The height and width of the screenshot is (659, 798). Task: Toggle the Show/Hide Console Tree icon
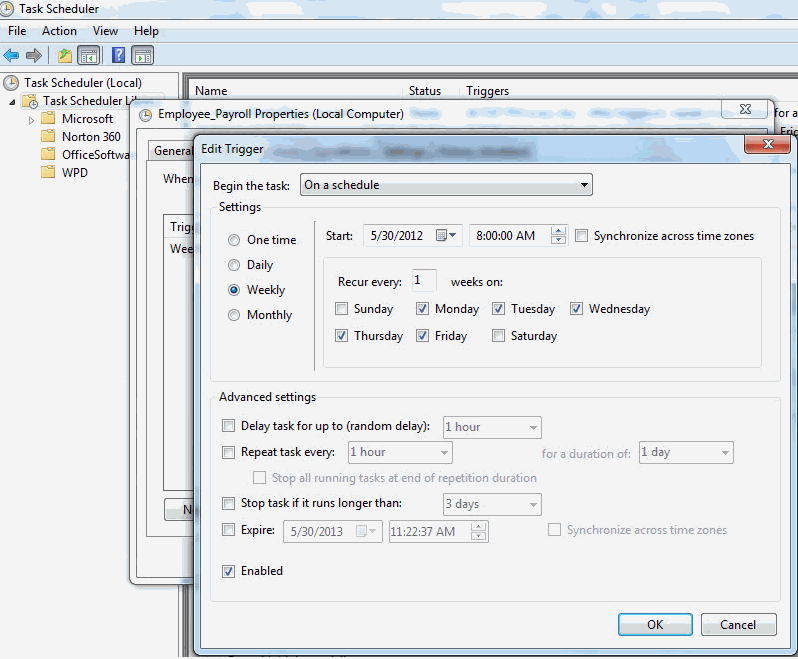tap(88, 55)
